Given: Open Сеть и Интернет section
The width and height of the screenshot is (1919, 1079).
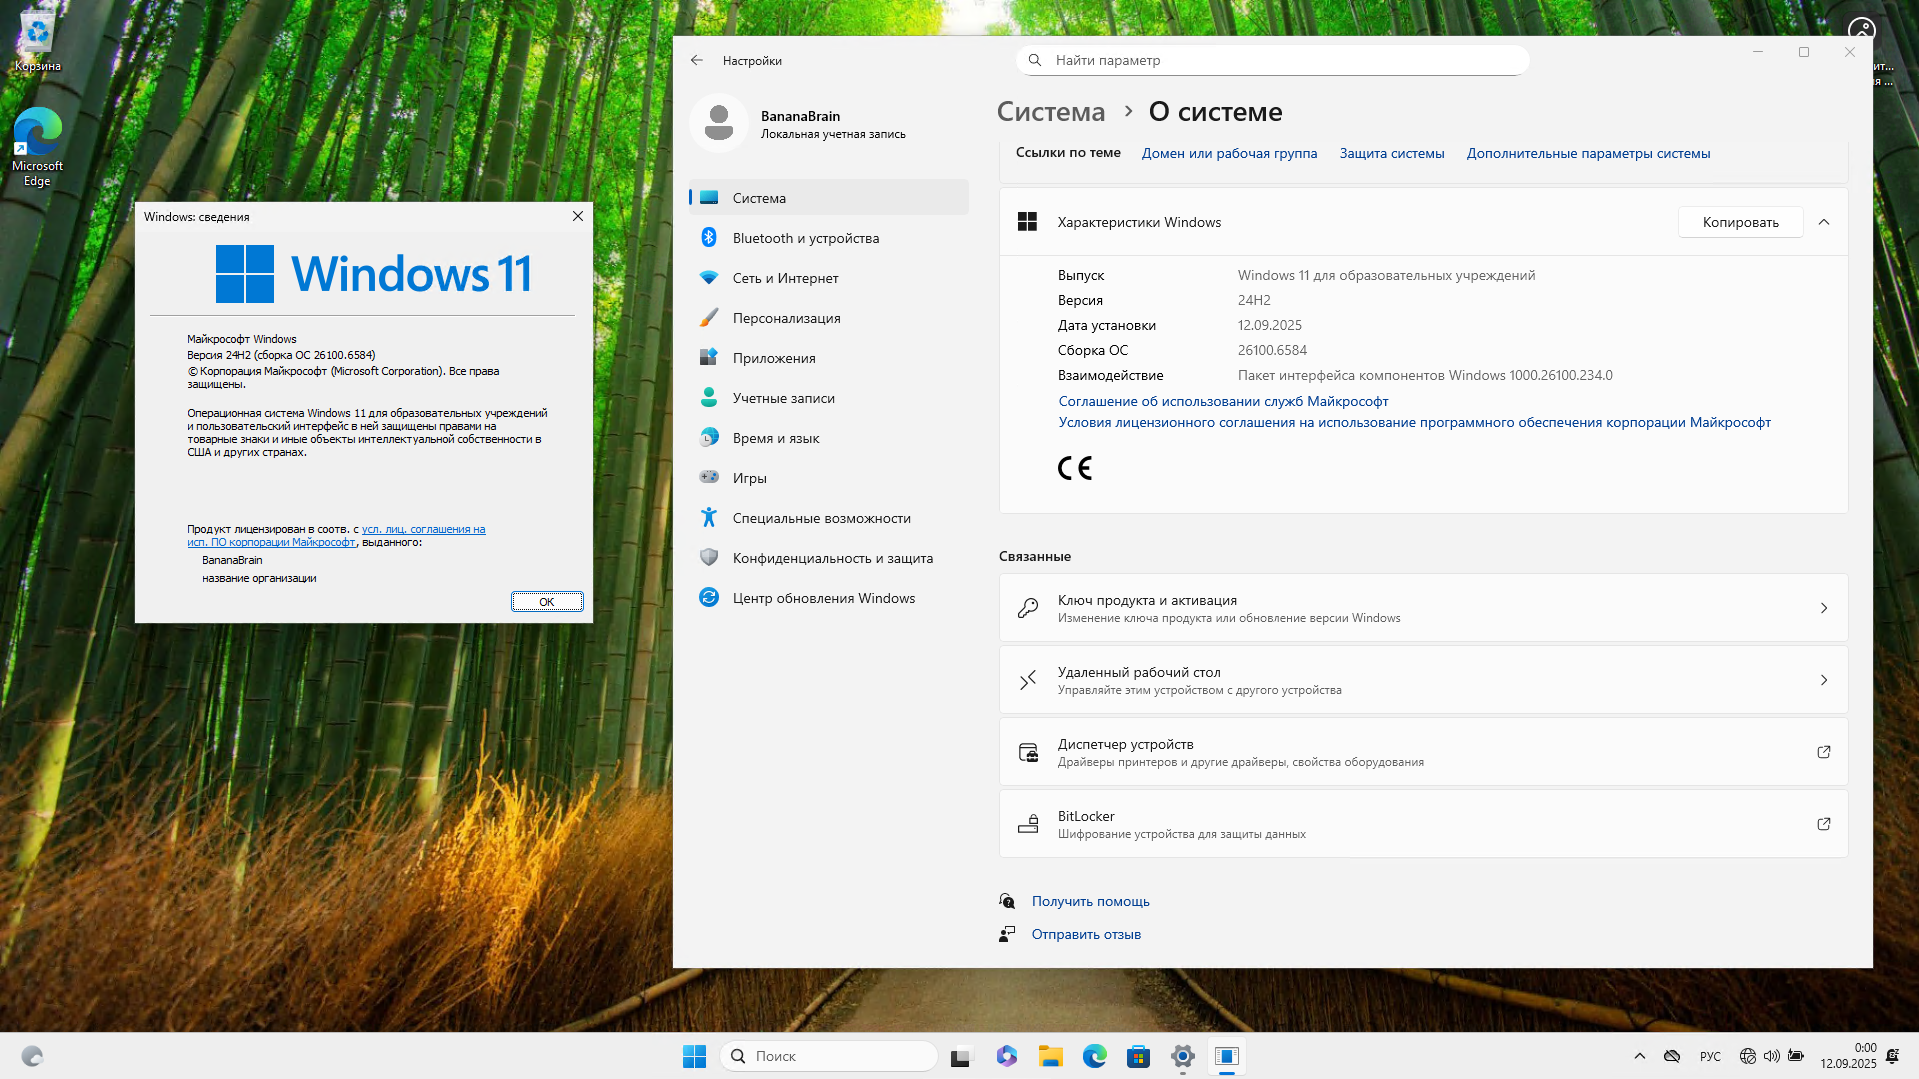Looking at the screenshot, I should pos(829,278).
